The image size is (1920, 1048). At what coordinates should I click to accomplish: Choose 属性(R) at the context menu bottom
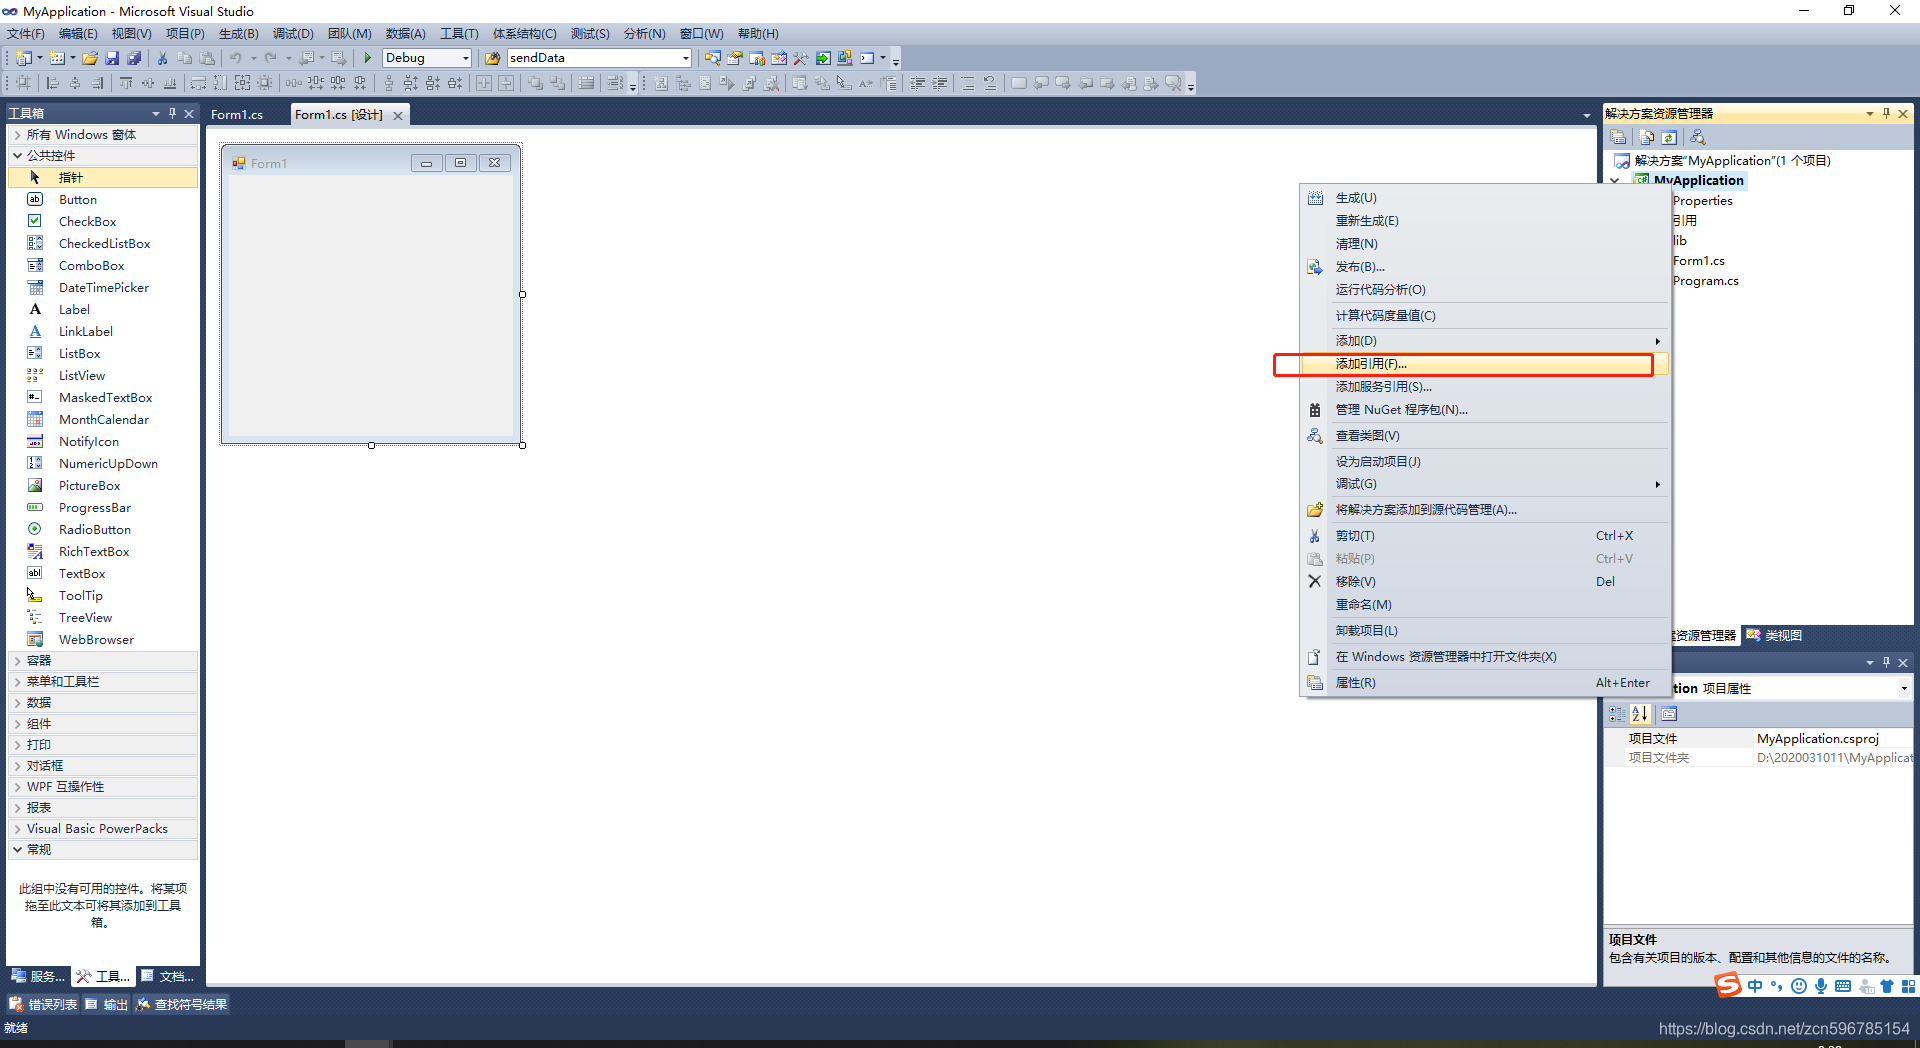1485,683
